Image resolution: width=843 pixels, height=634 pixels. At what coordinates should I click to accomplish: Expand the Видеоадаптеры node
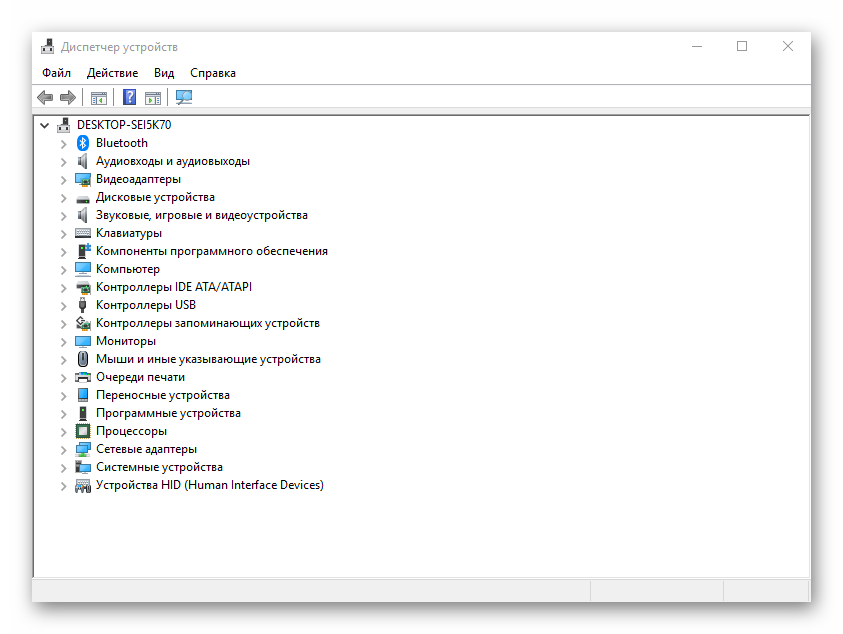(63, 180)
